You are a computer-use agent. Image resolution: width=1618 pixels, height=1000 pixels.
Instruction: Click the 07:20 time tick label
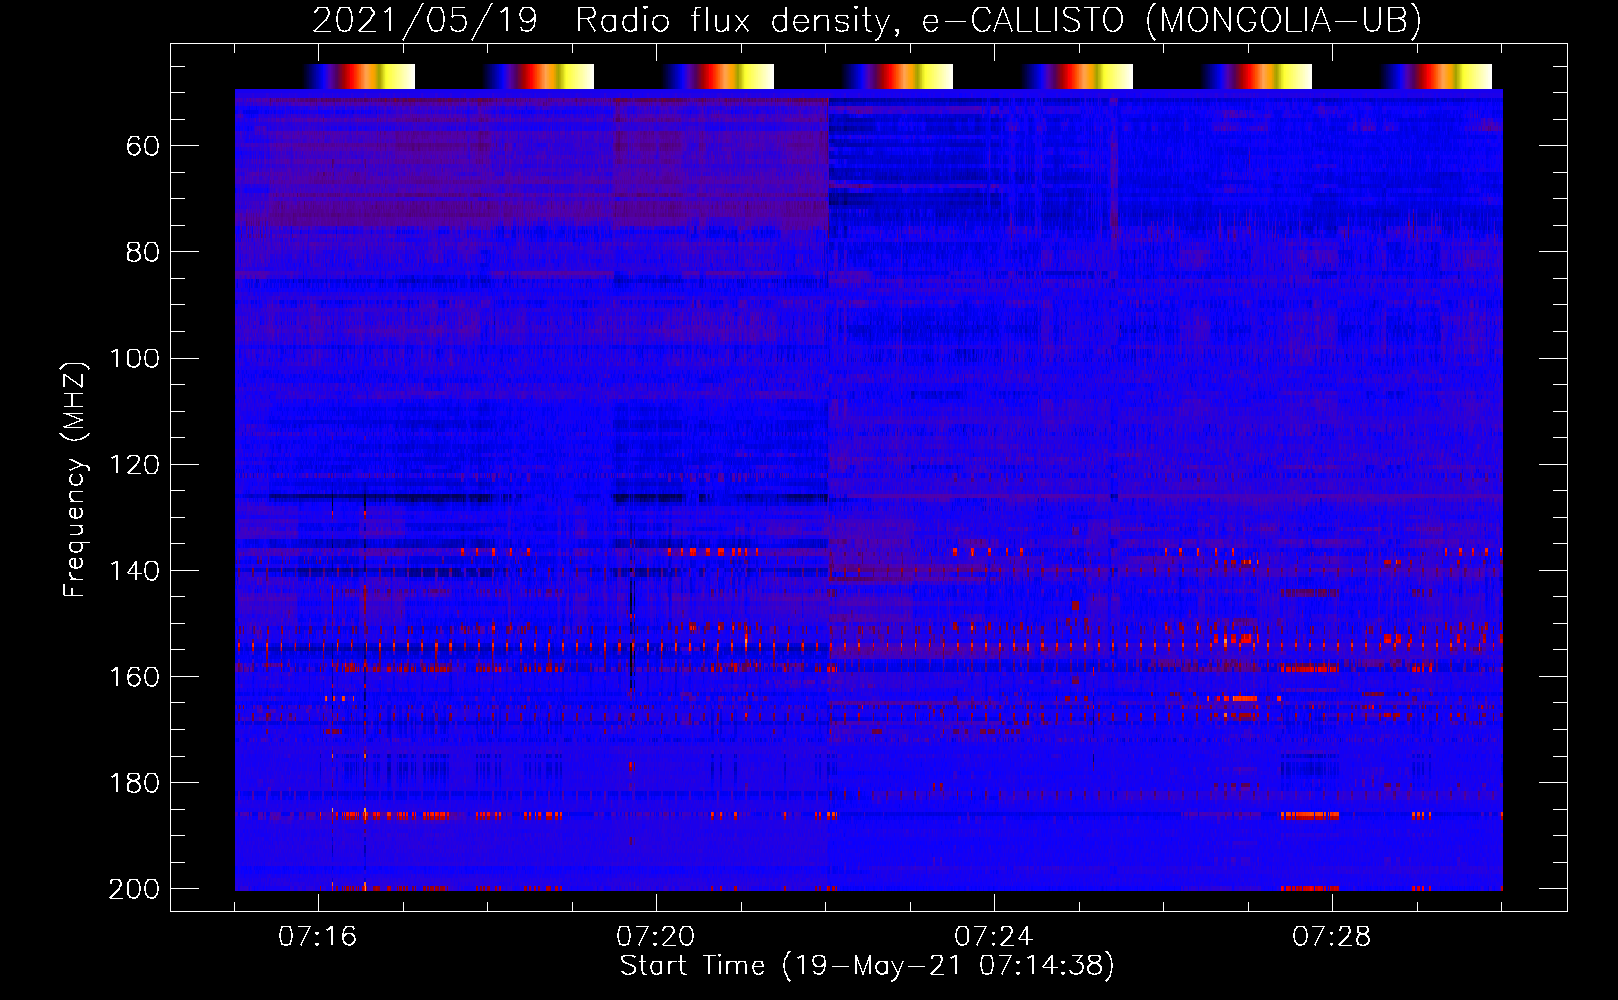[x=655, y=937]
